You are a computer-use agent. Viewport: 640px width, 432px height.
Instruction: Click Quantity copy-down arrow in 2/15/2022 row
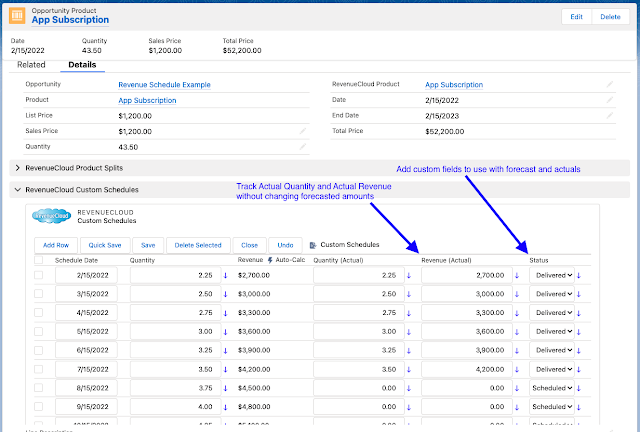tap(225, 276)
